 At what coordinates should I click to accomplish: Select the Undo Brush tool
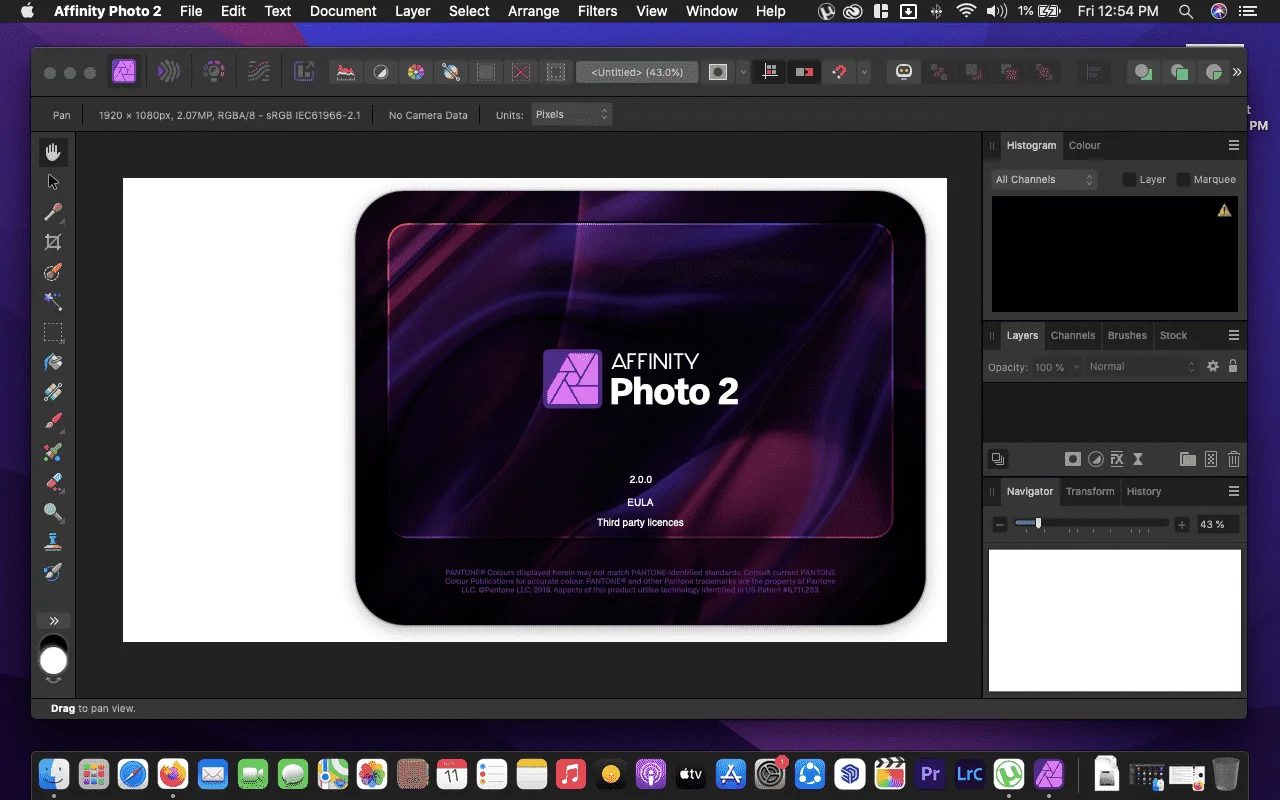pos(53,572)
